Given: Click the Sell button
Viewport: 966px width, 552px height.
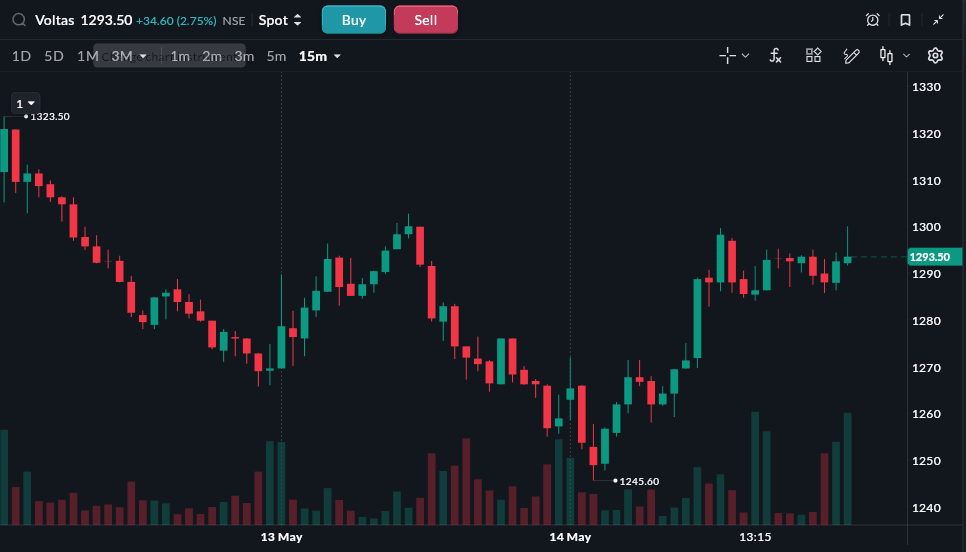Looking at the screenshot, I should [426, 20].
